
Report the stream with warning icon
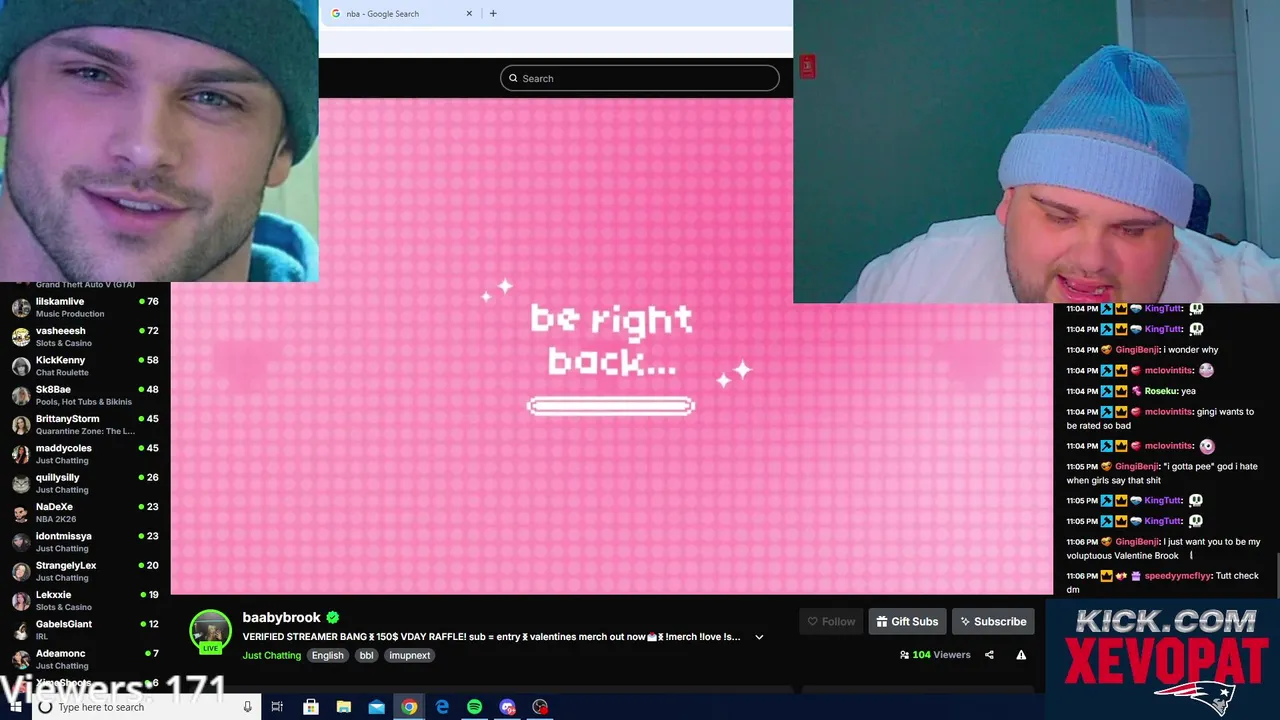(x=1021, y=655)
